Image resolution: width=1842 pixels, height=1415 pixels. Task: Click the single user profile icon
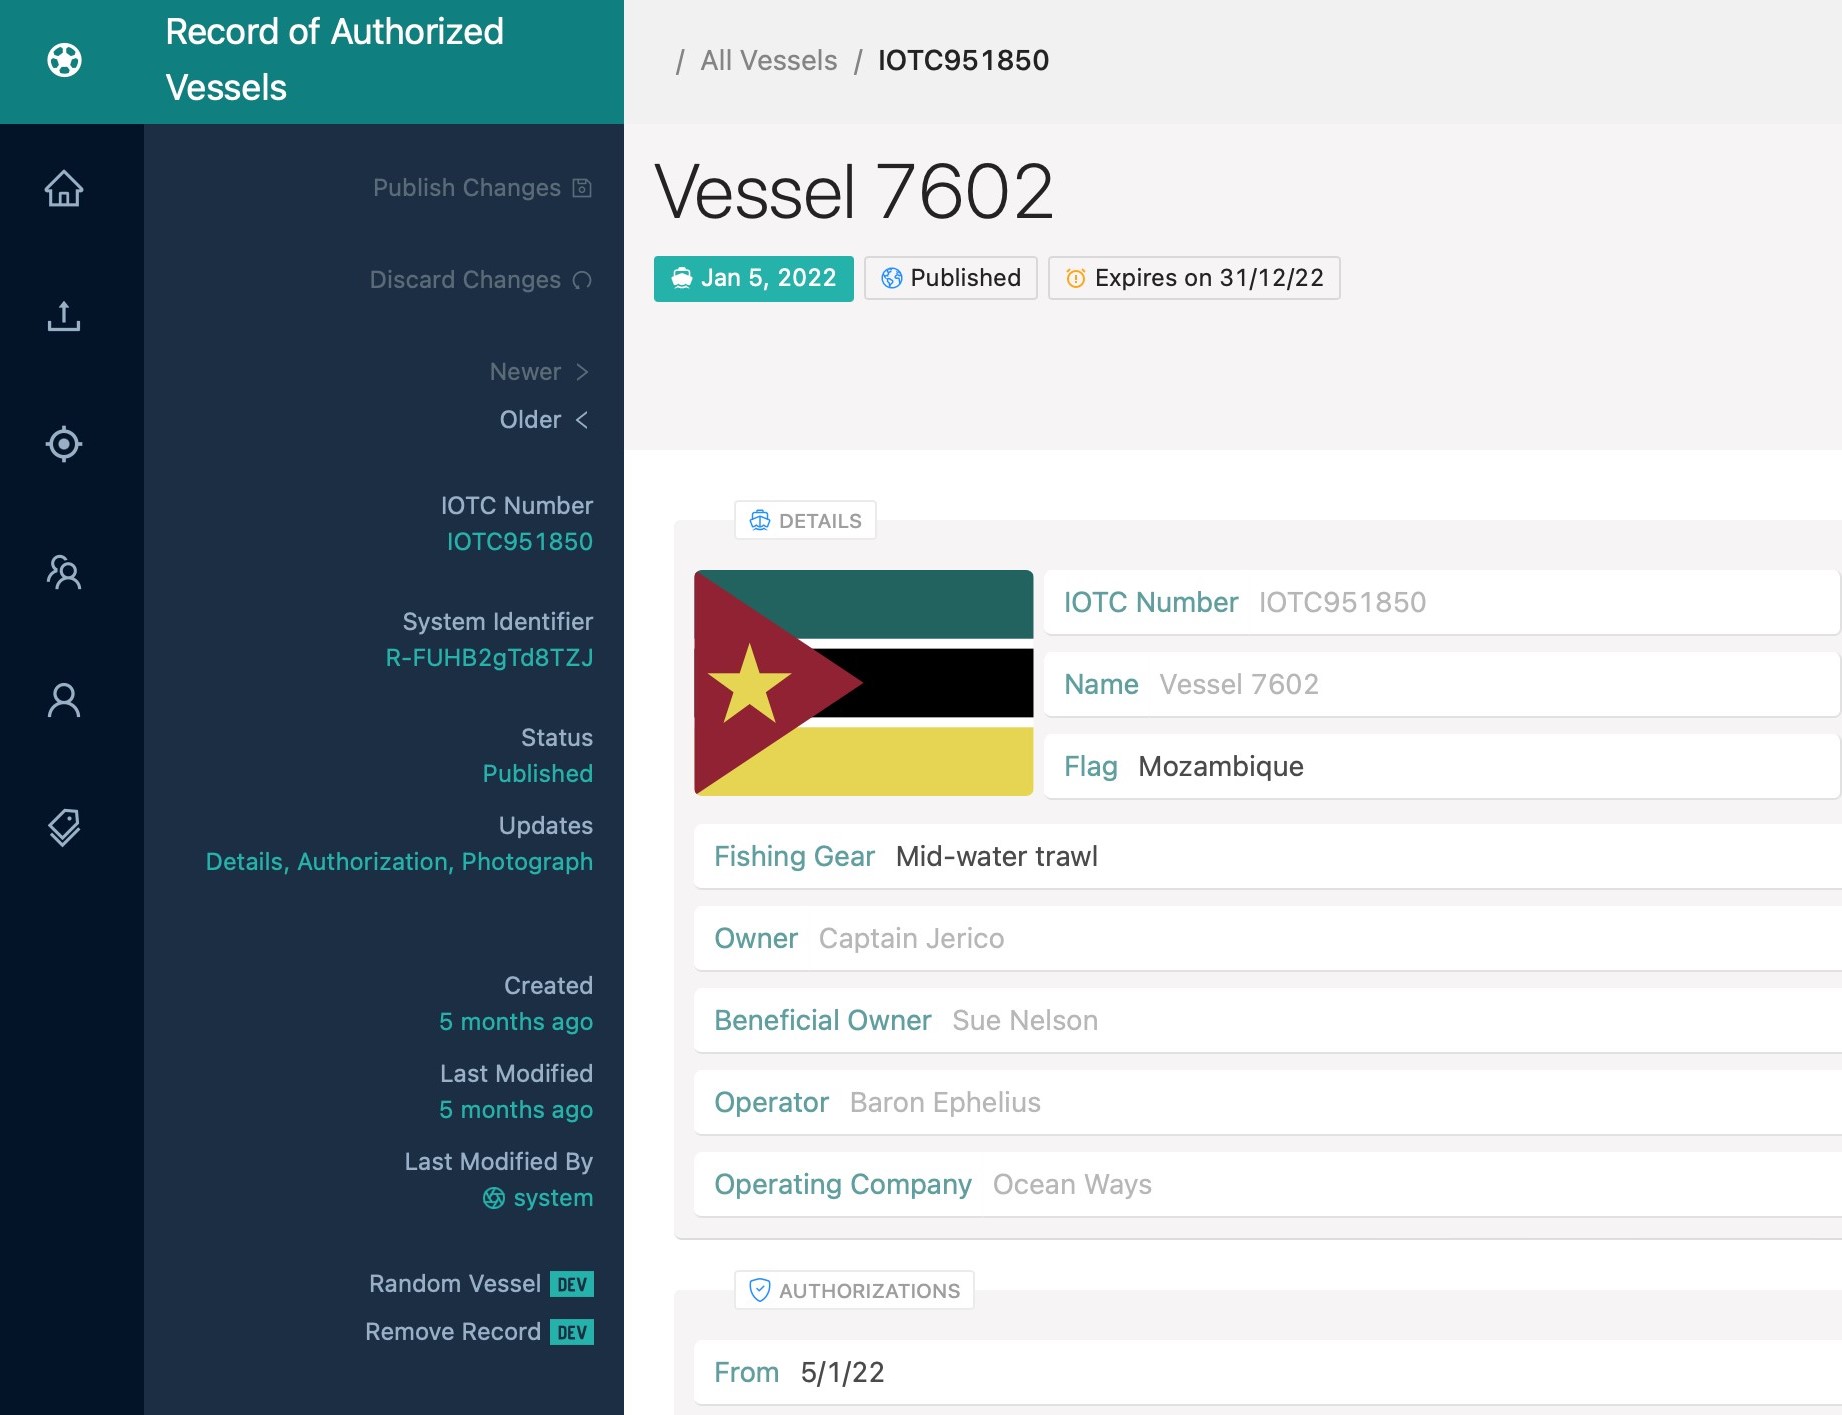coord(64,700)
